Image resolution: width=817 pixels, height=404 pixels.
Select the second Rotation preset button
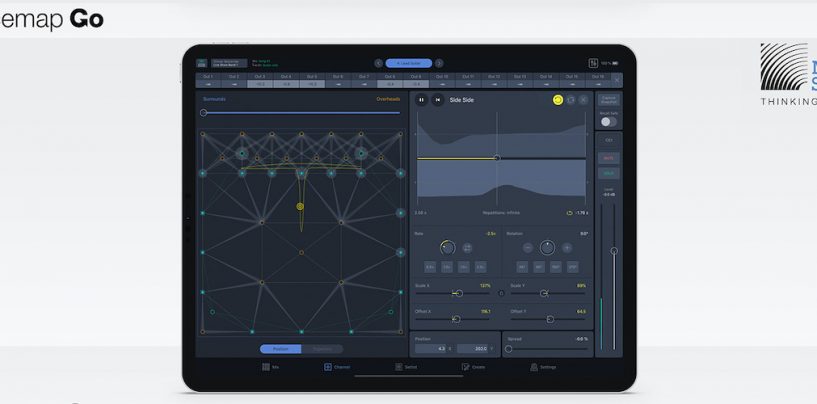(539, 267)
